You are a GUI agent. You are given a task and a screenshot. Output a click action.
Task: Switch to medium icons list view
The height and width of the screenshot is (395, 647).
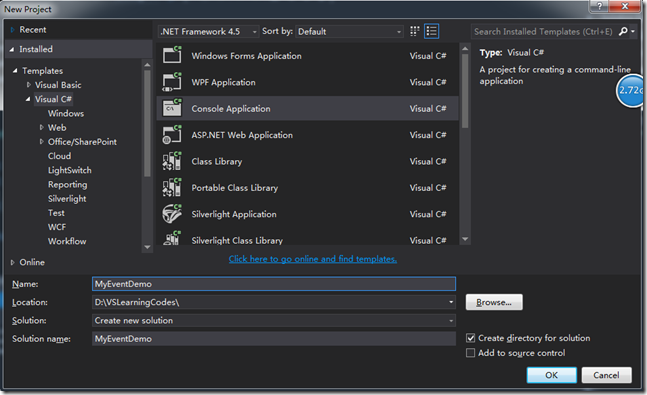coord(431,31)
